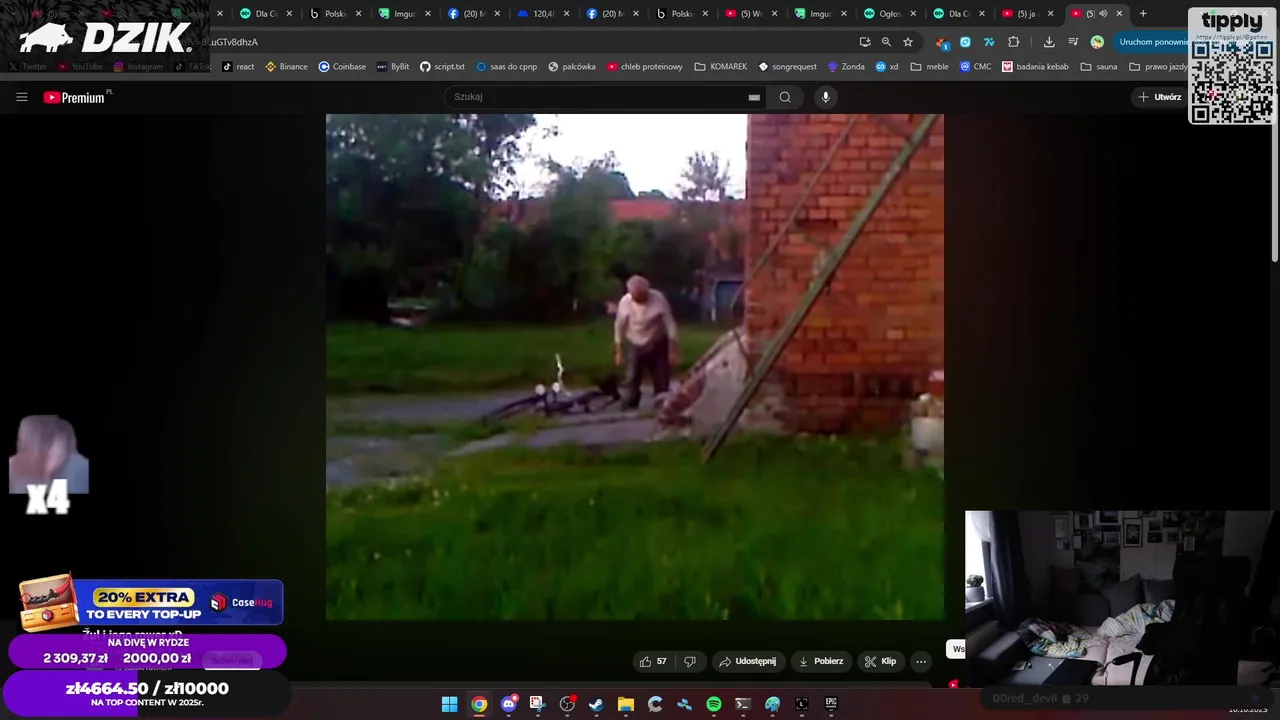The height and width of the screenshot is (720, 1280).
Task: Open the palcówka bookmark
Action: tap(572, 67)
